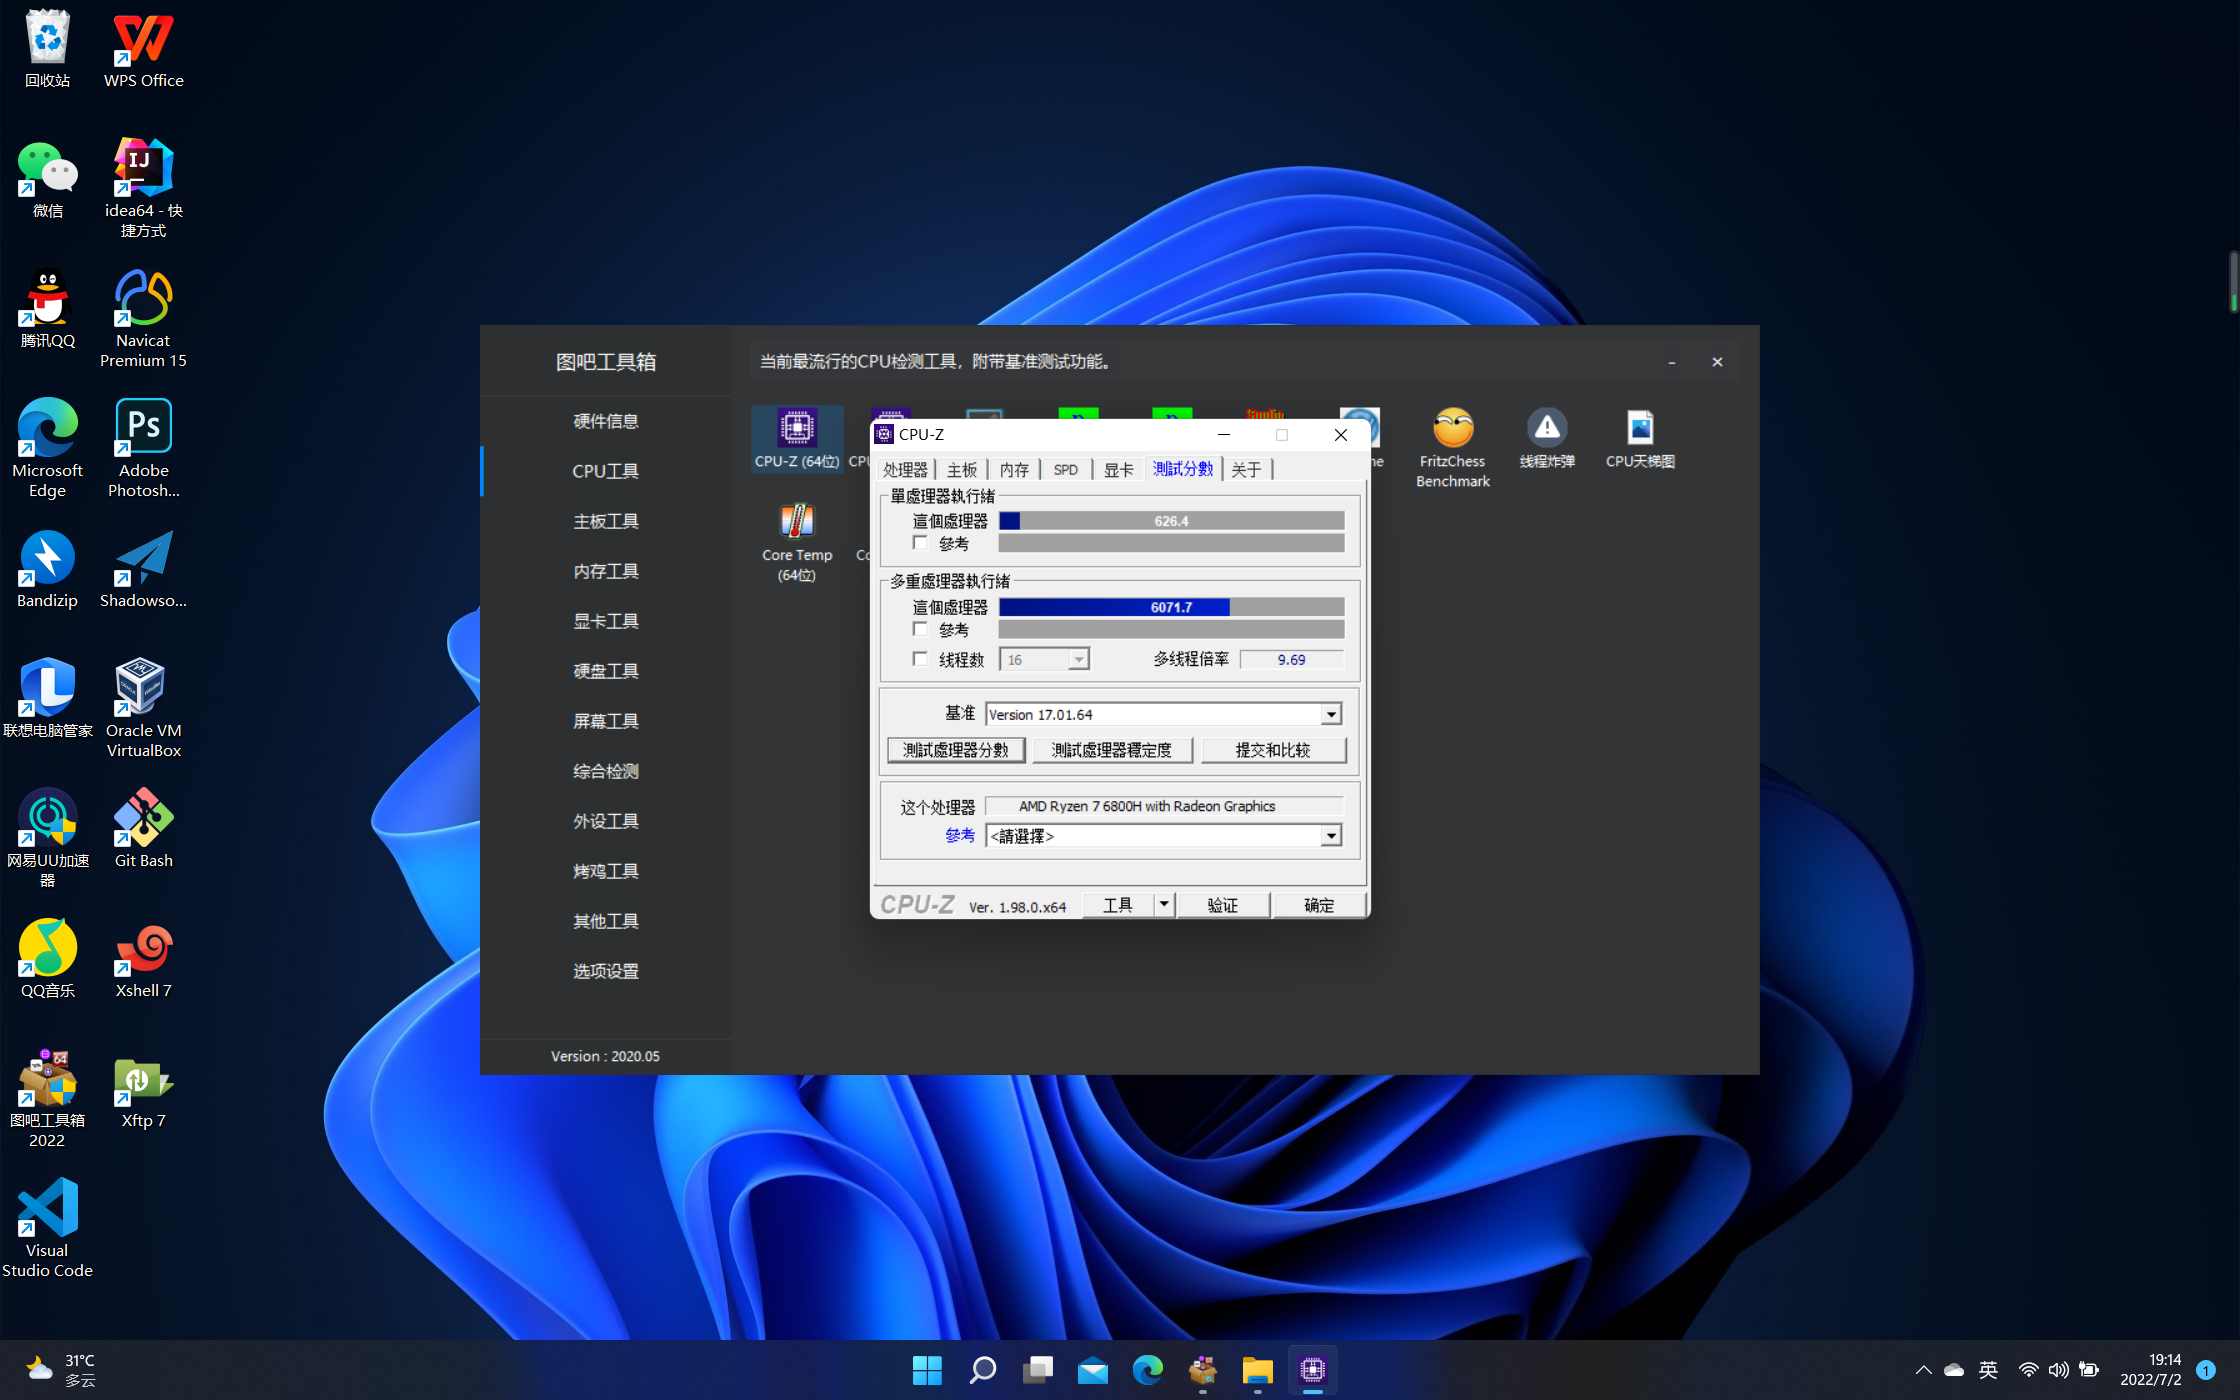Screen dimensions: 2240x1400
Task: Expand 工具 button dropdown arrow
Action: point(1164,905)
